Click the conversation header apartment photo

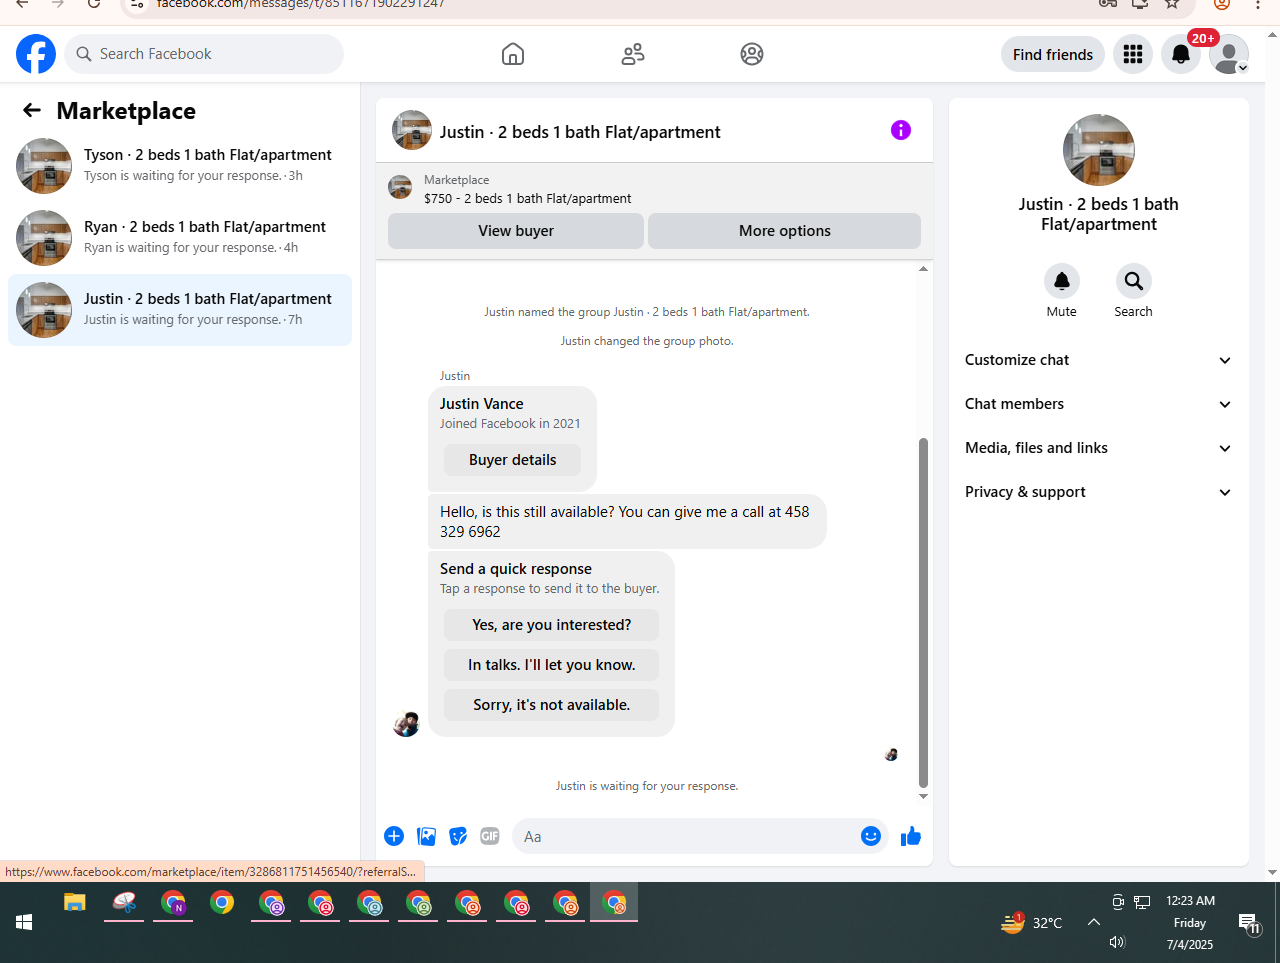tap(412, 130)
